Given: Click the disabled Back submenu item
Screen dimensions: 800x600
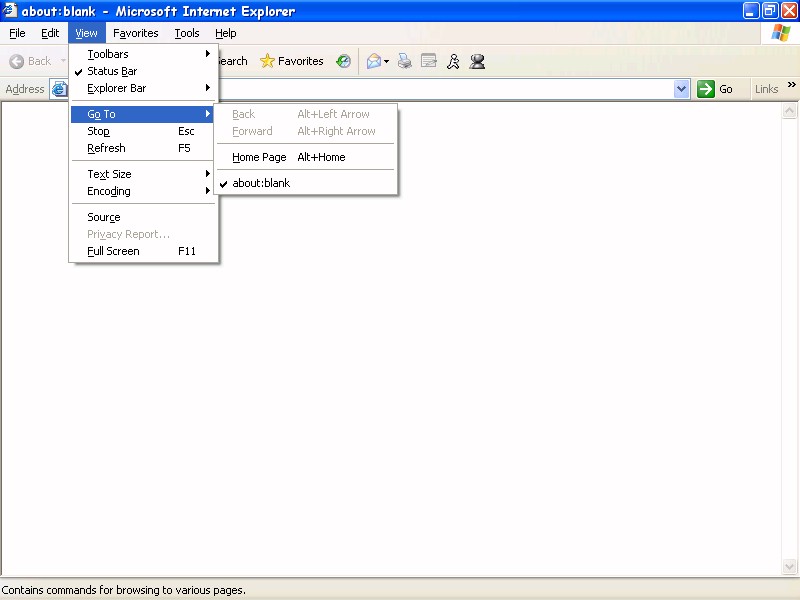Looking at the screenshot, I should click(306, 114).
